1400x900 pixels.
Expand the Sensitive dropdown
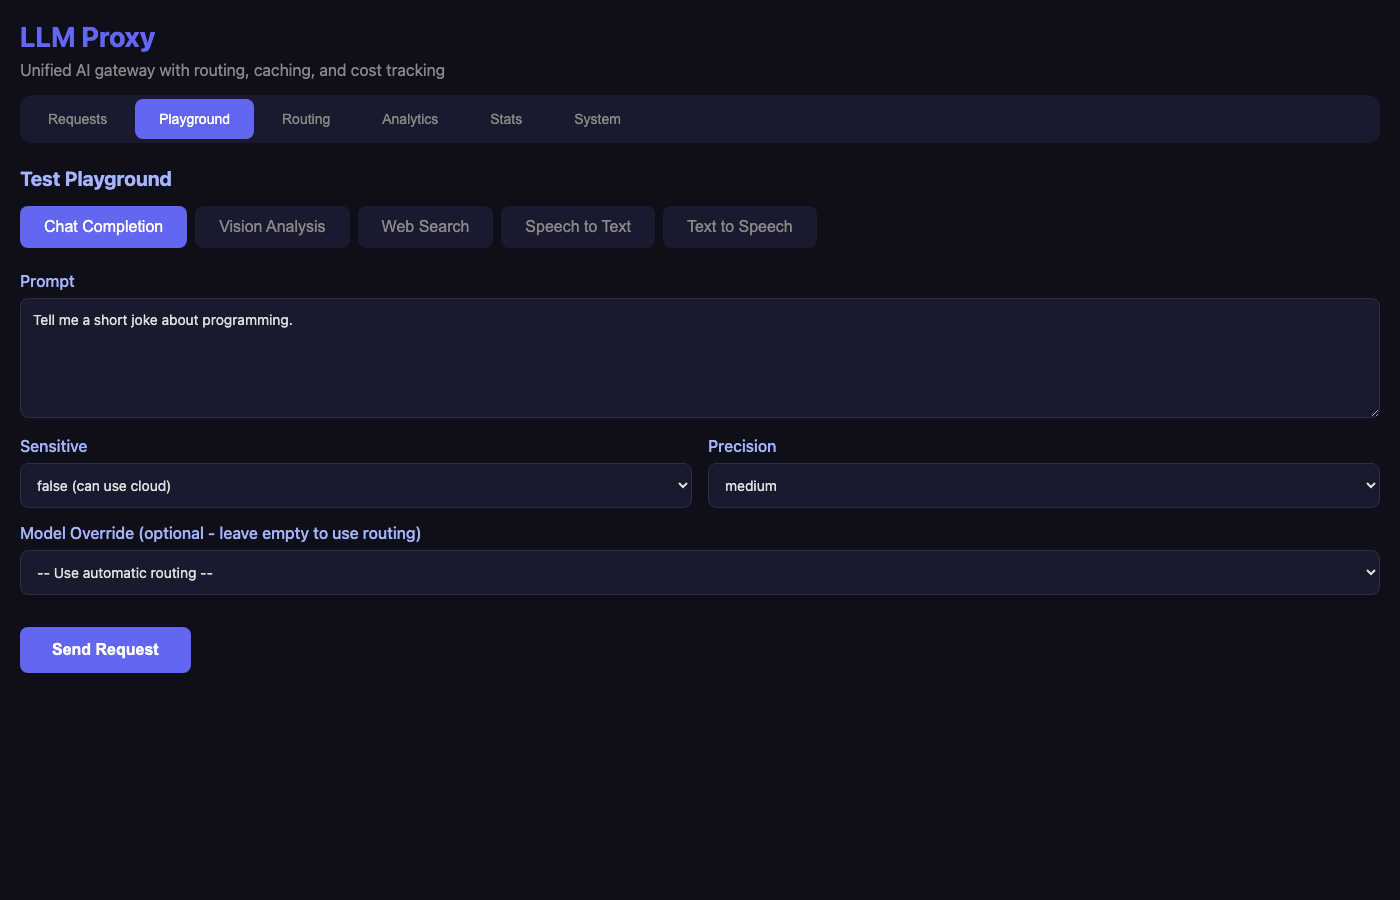[355, 486]
